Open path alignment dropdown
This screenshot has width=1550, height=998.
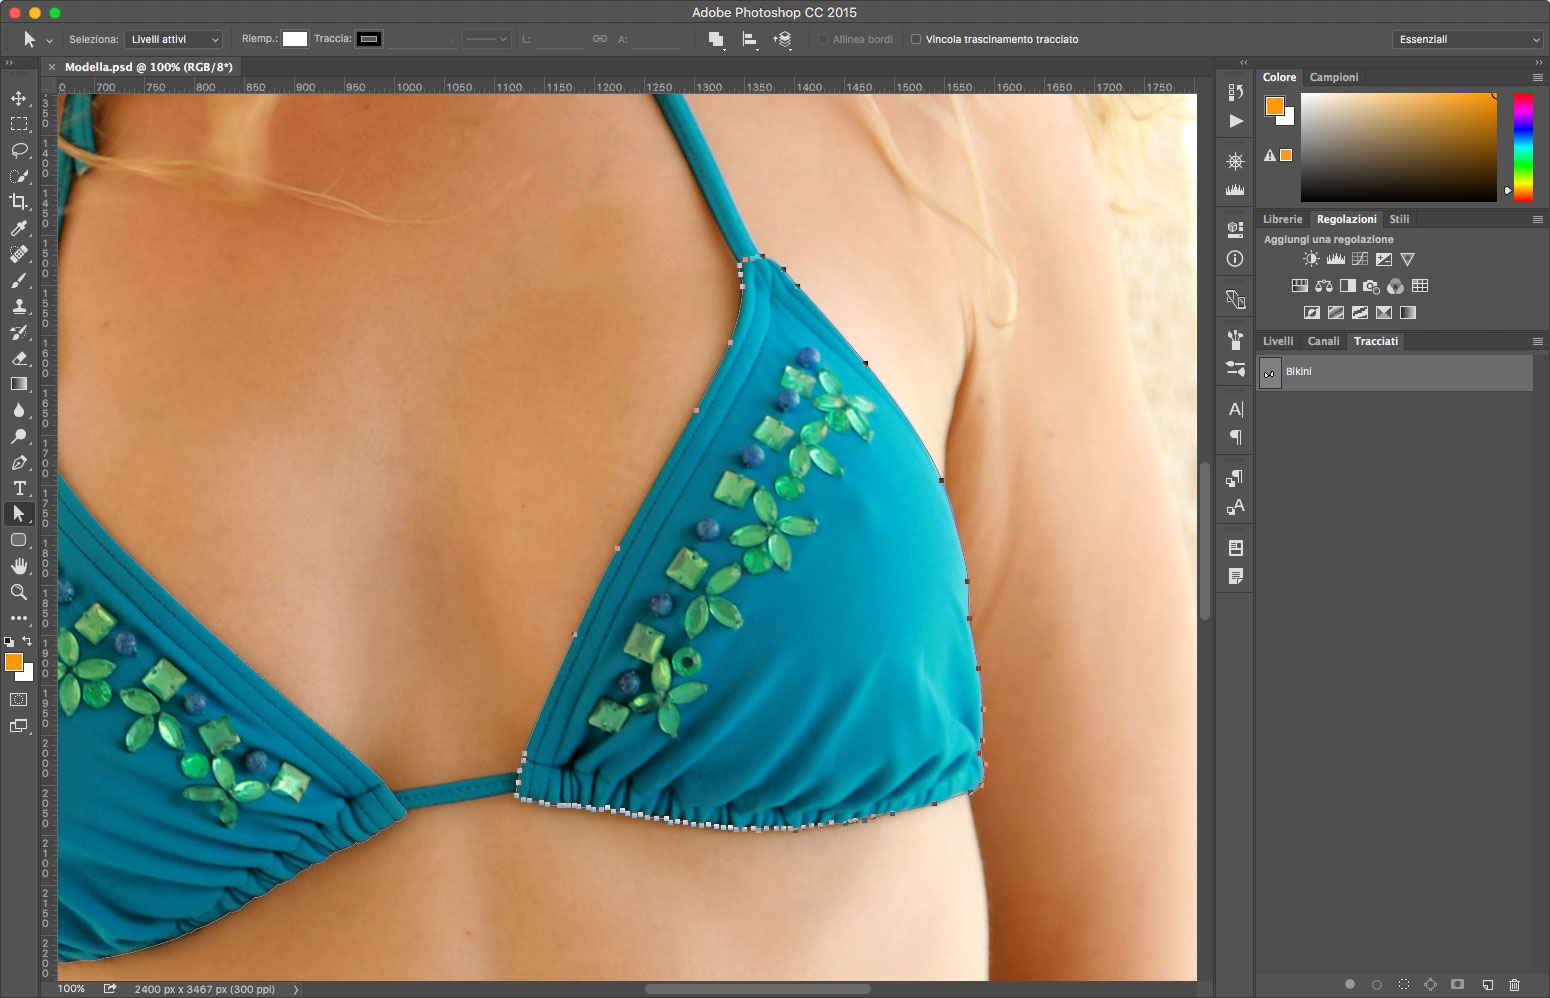click(749, 40)
